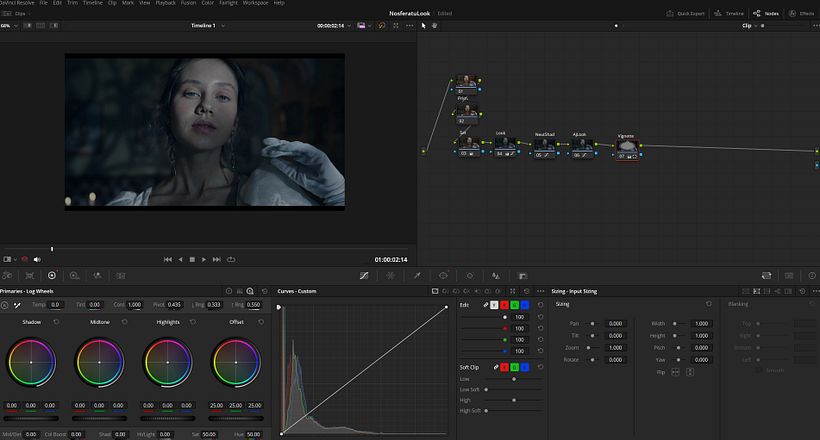The height and width of the screenshot is (440, 820).
Task: Open the Playback menu
Action: pyautogui.click(x=165, y=3)
